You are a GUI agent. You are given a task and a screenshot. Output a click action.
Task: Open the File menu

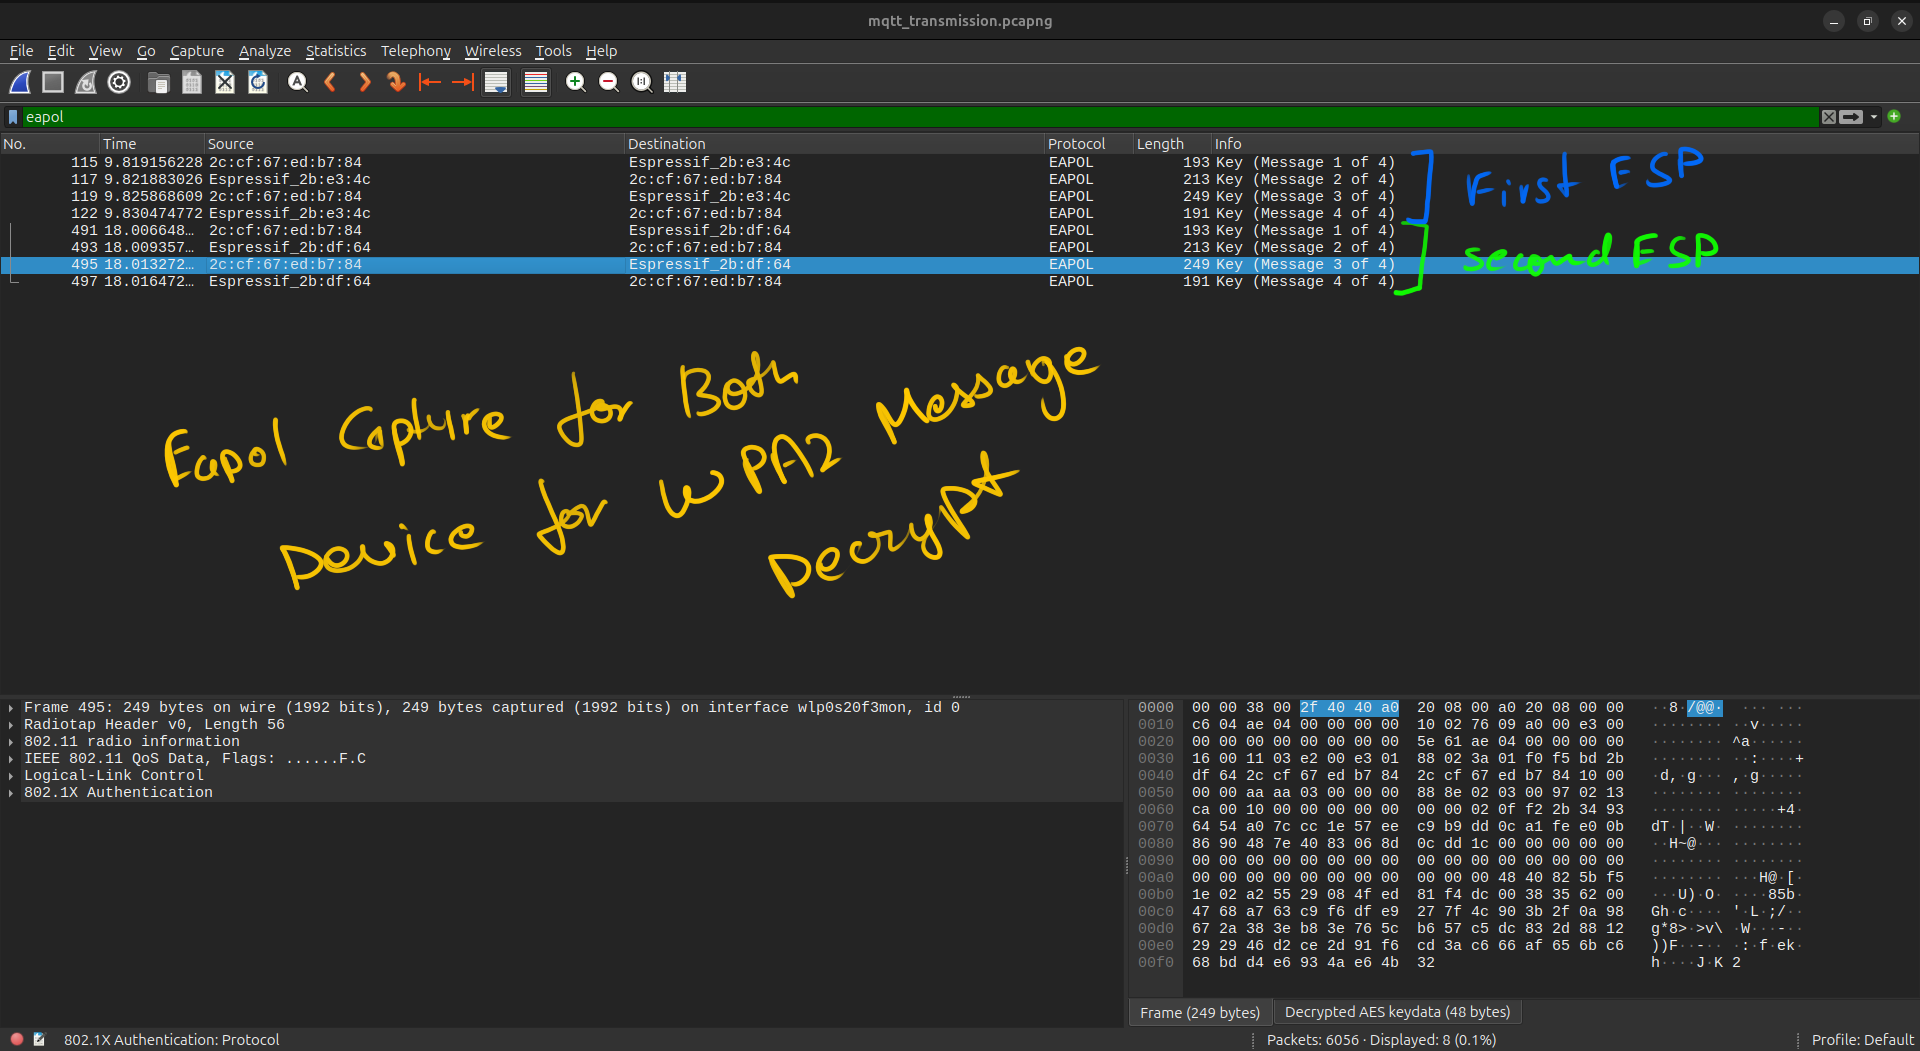[x=21, y=51]
